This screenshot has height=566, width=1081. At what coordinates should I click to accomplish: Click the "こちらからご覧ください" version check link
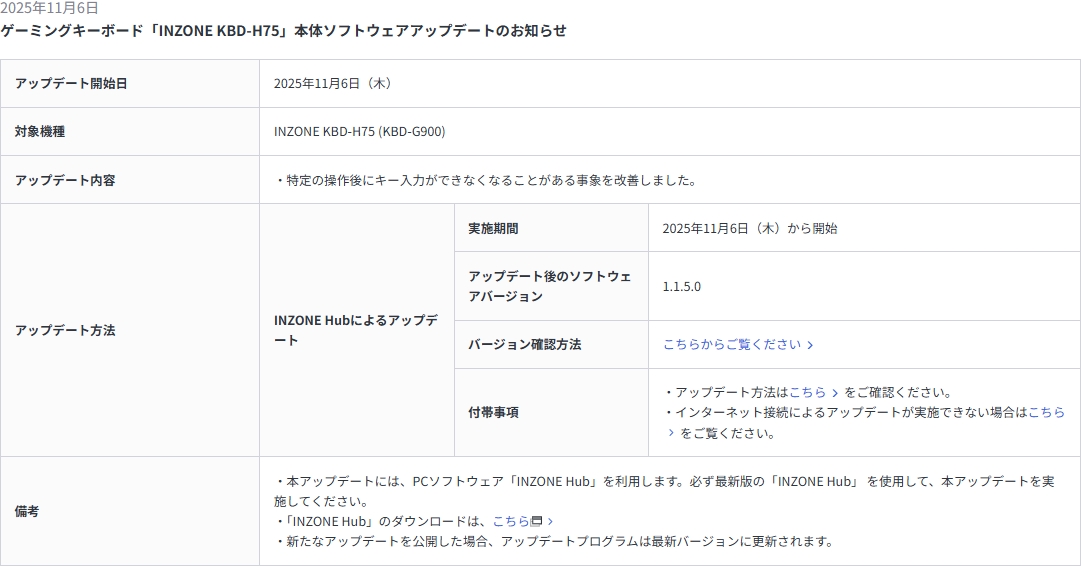731,344
